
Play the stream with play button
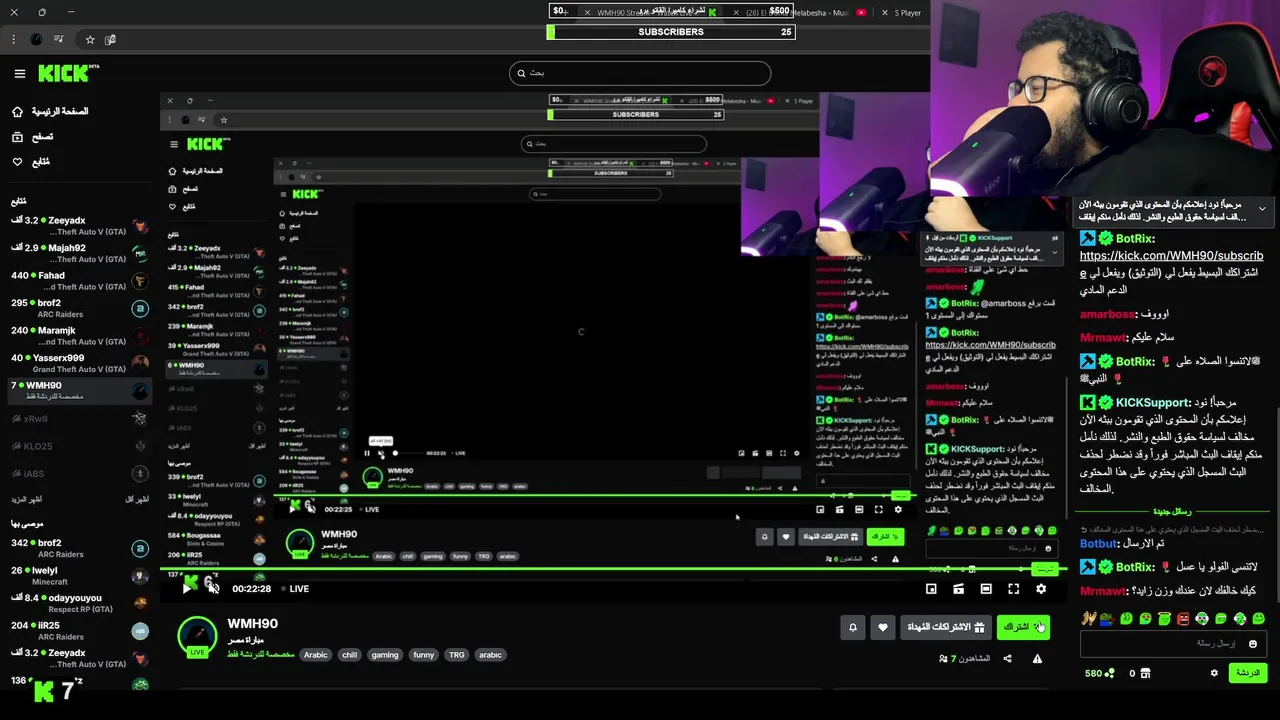(186, 589)
